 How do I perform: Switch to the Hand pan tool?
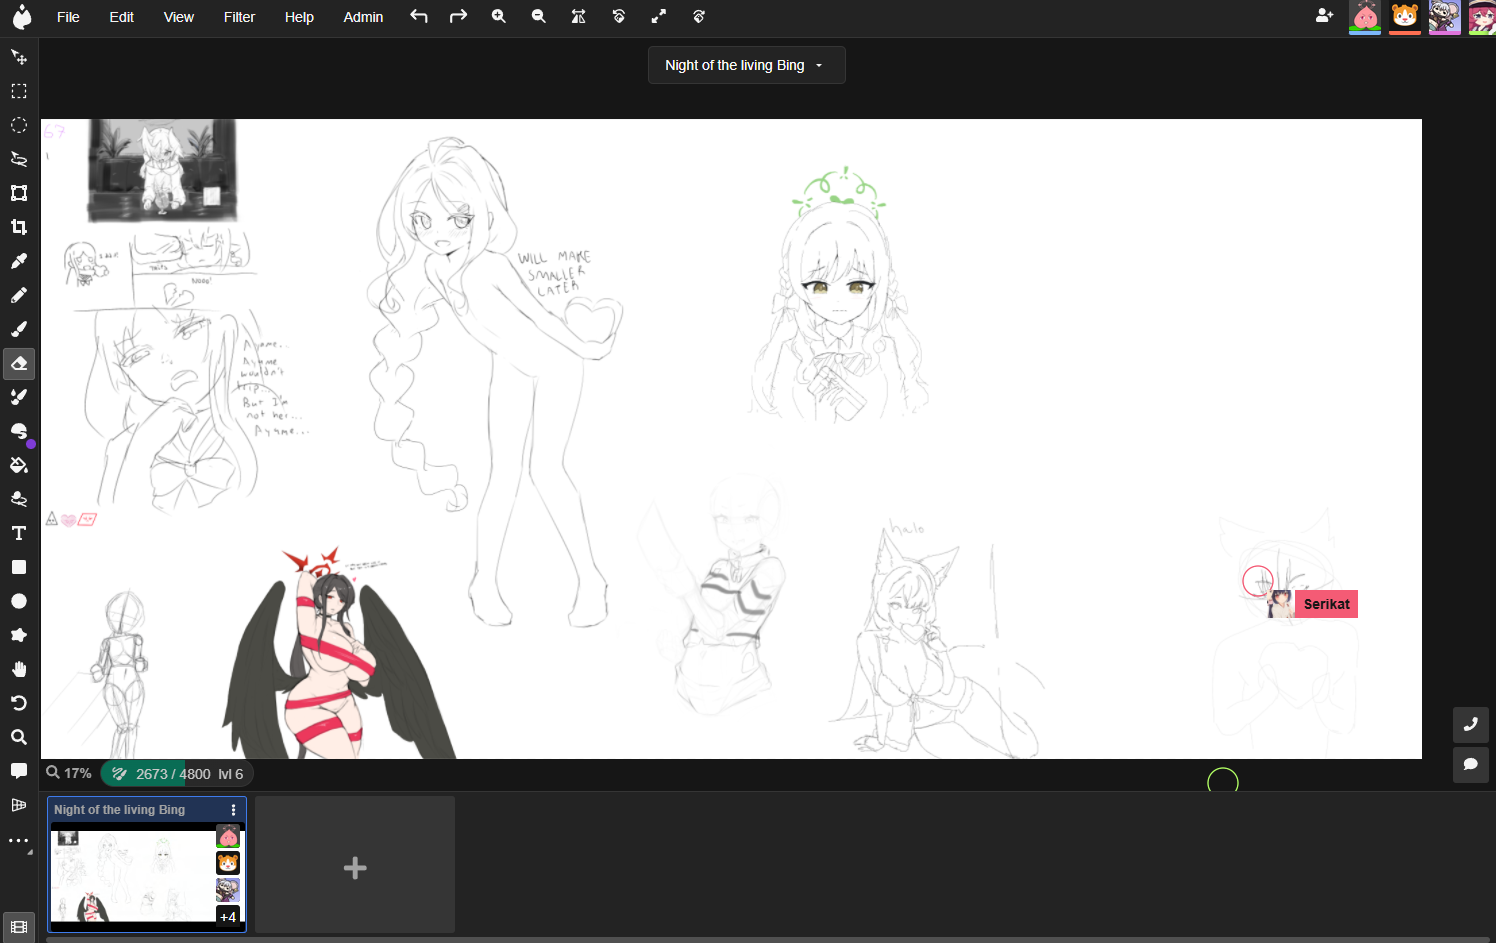pyautogui.click(x=19, y=670)
